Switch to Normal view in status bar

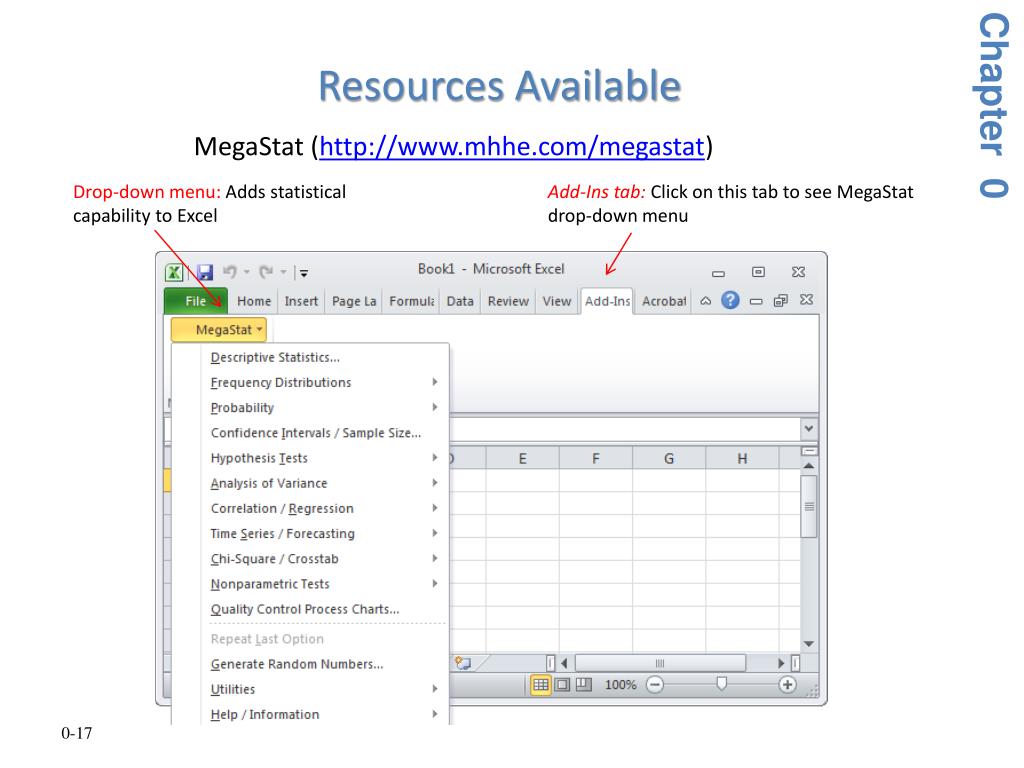coord(541,684)
